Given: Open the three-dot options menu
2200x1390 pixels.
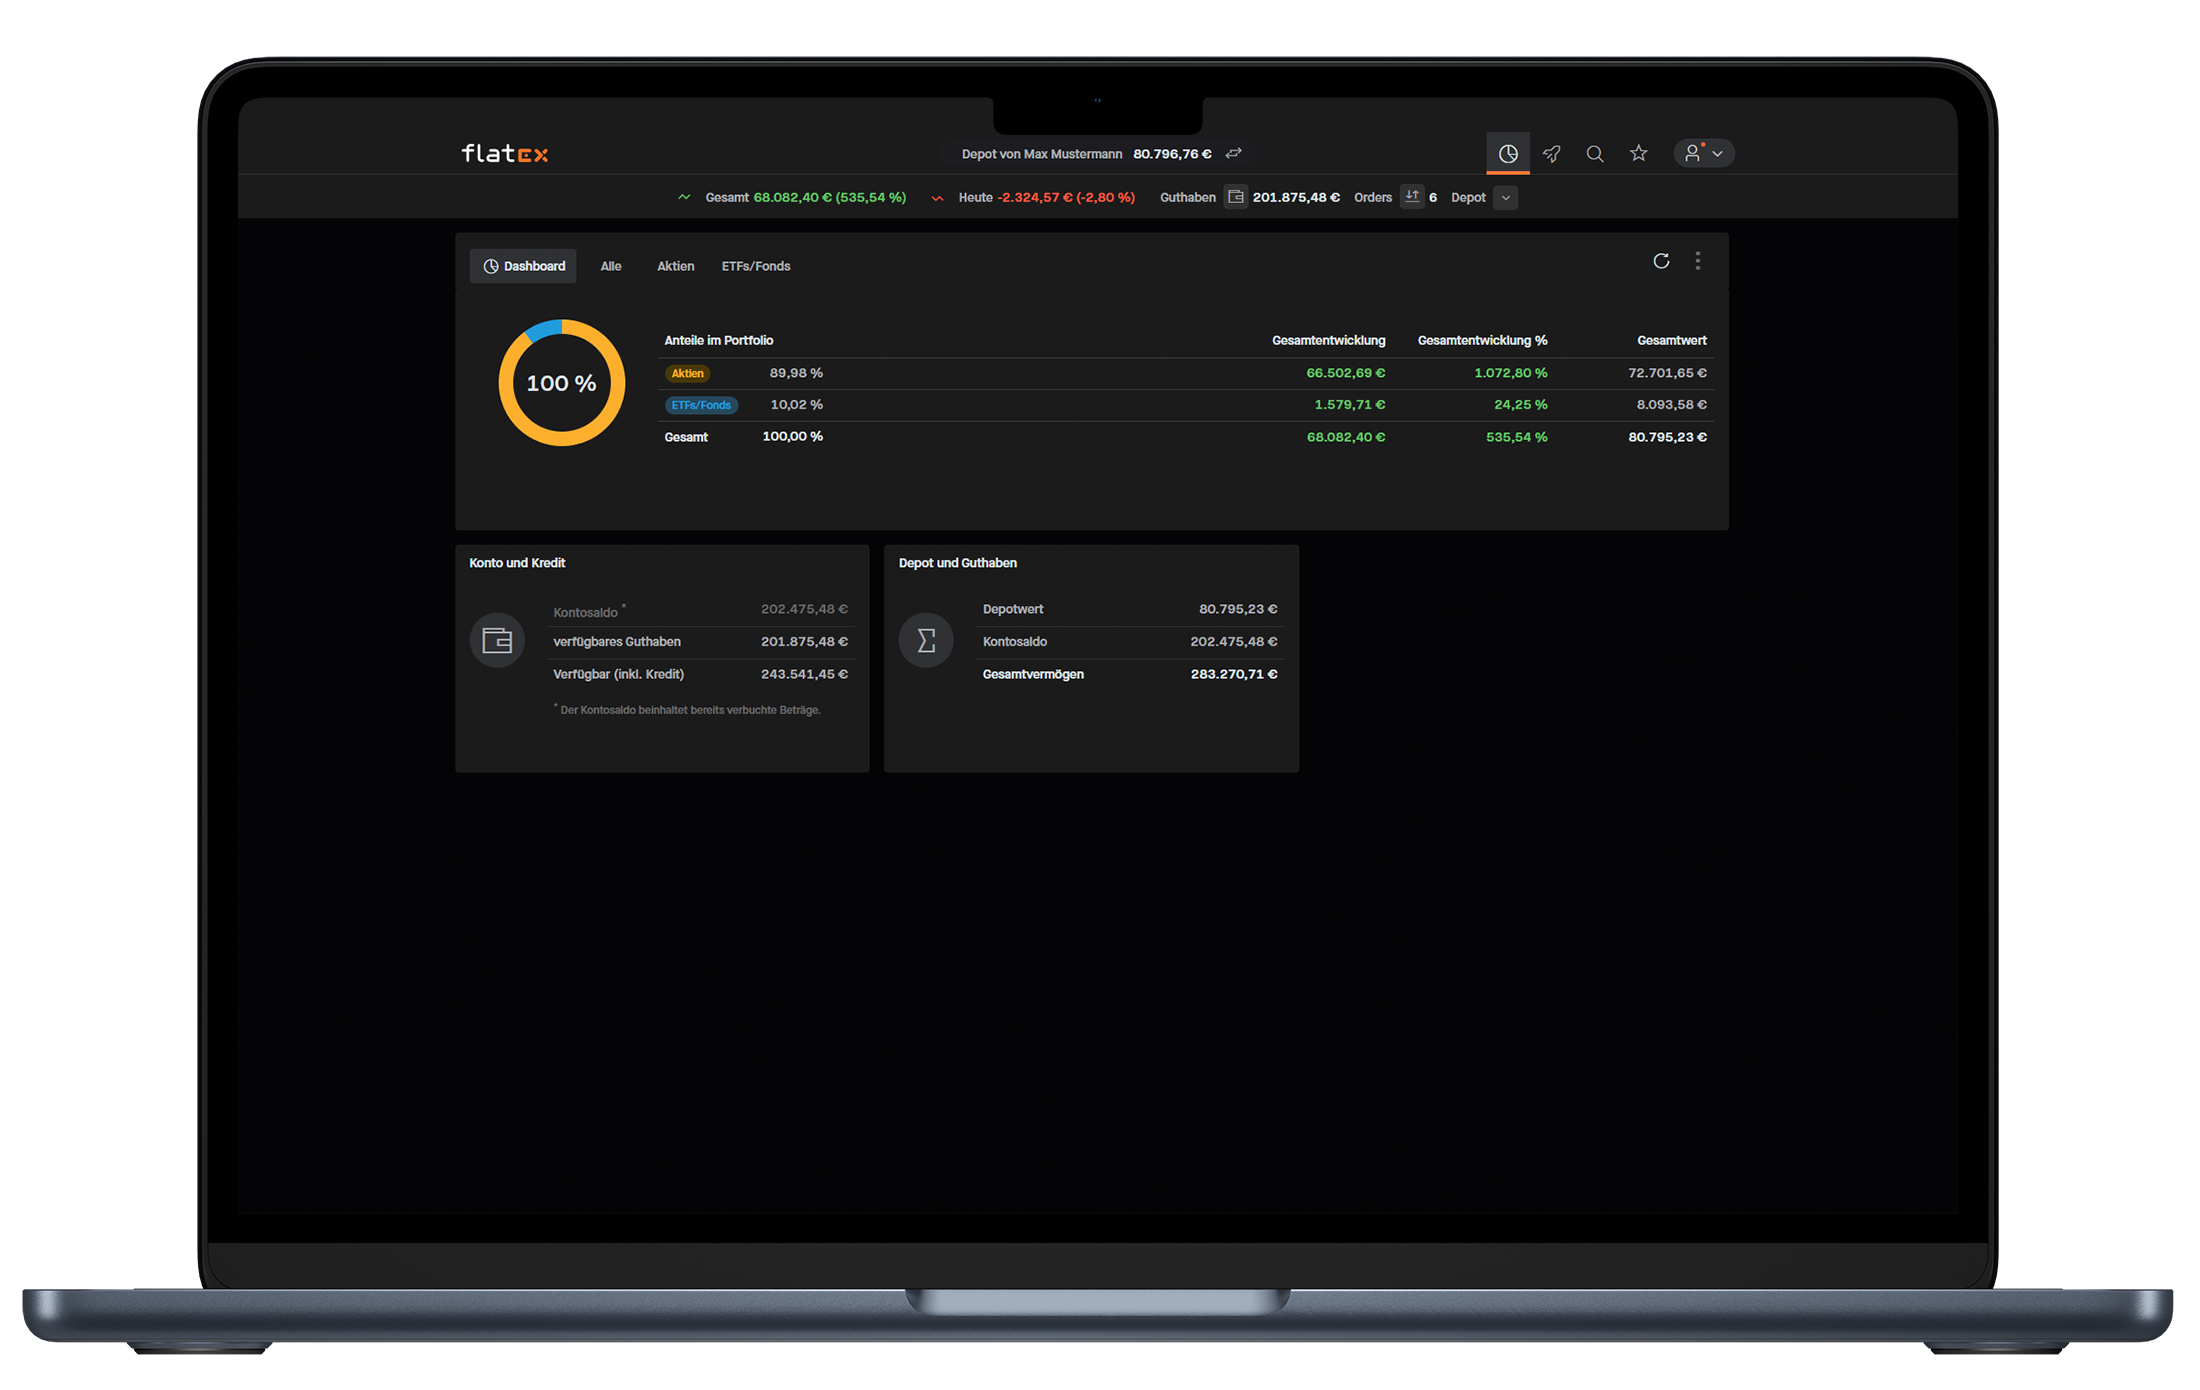Looking at the screenshot, I should pyautogui.click(x=1698, y=261).
